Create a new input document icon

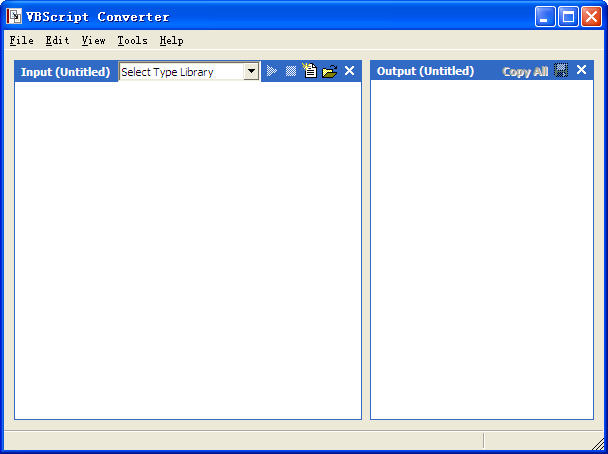pos(309,70)
